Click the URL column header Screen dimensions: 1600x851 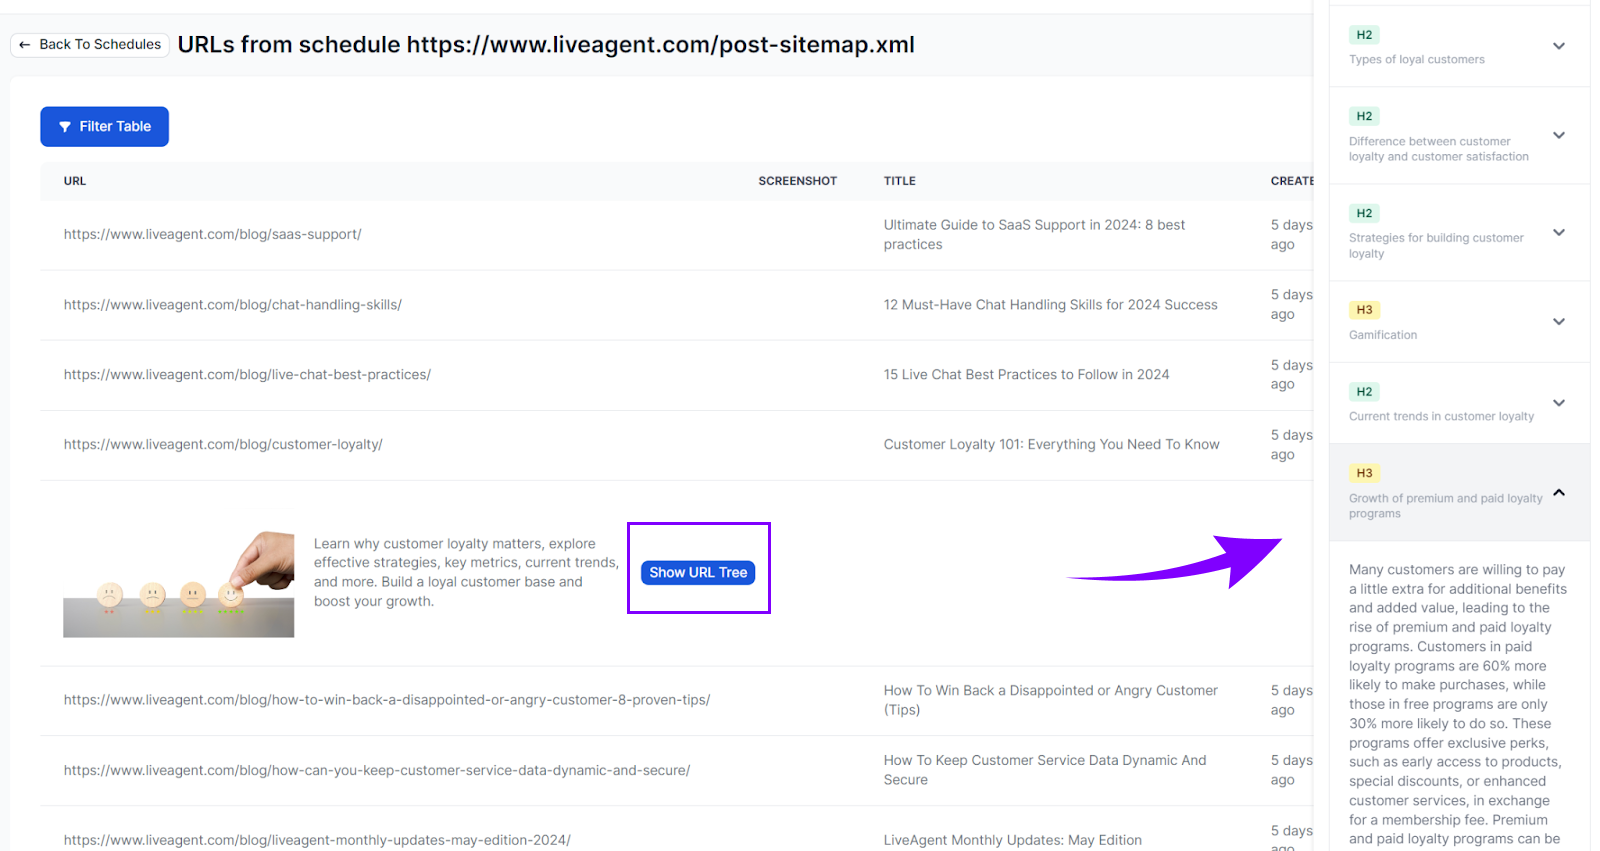coord(75,181)
